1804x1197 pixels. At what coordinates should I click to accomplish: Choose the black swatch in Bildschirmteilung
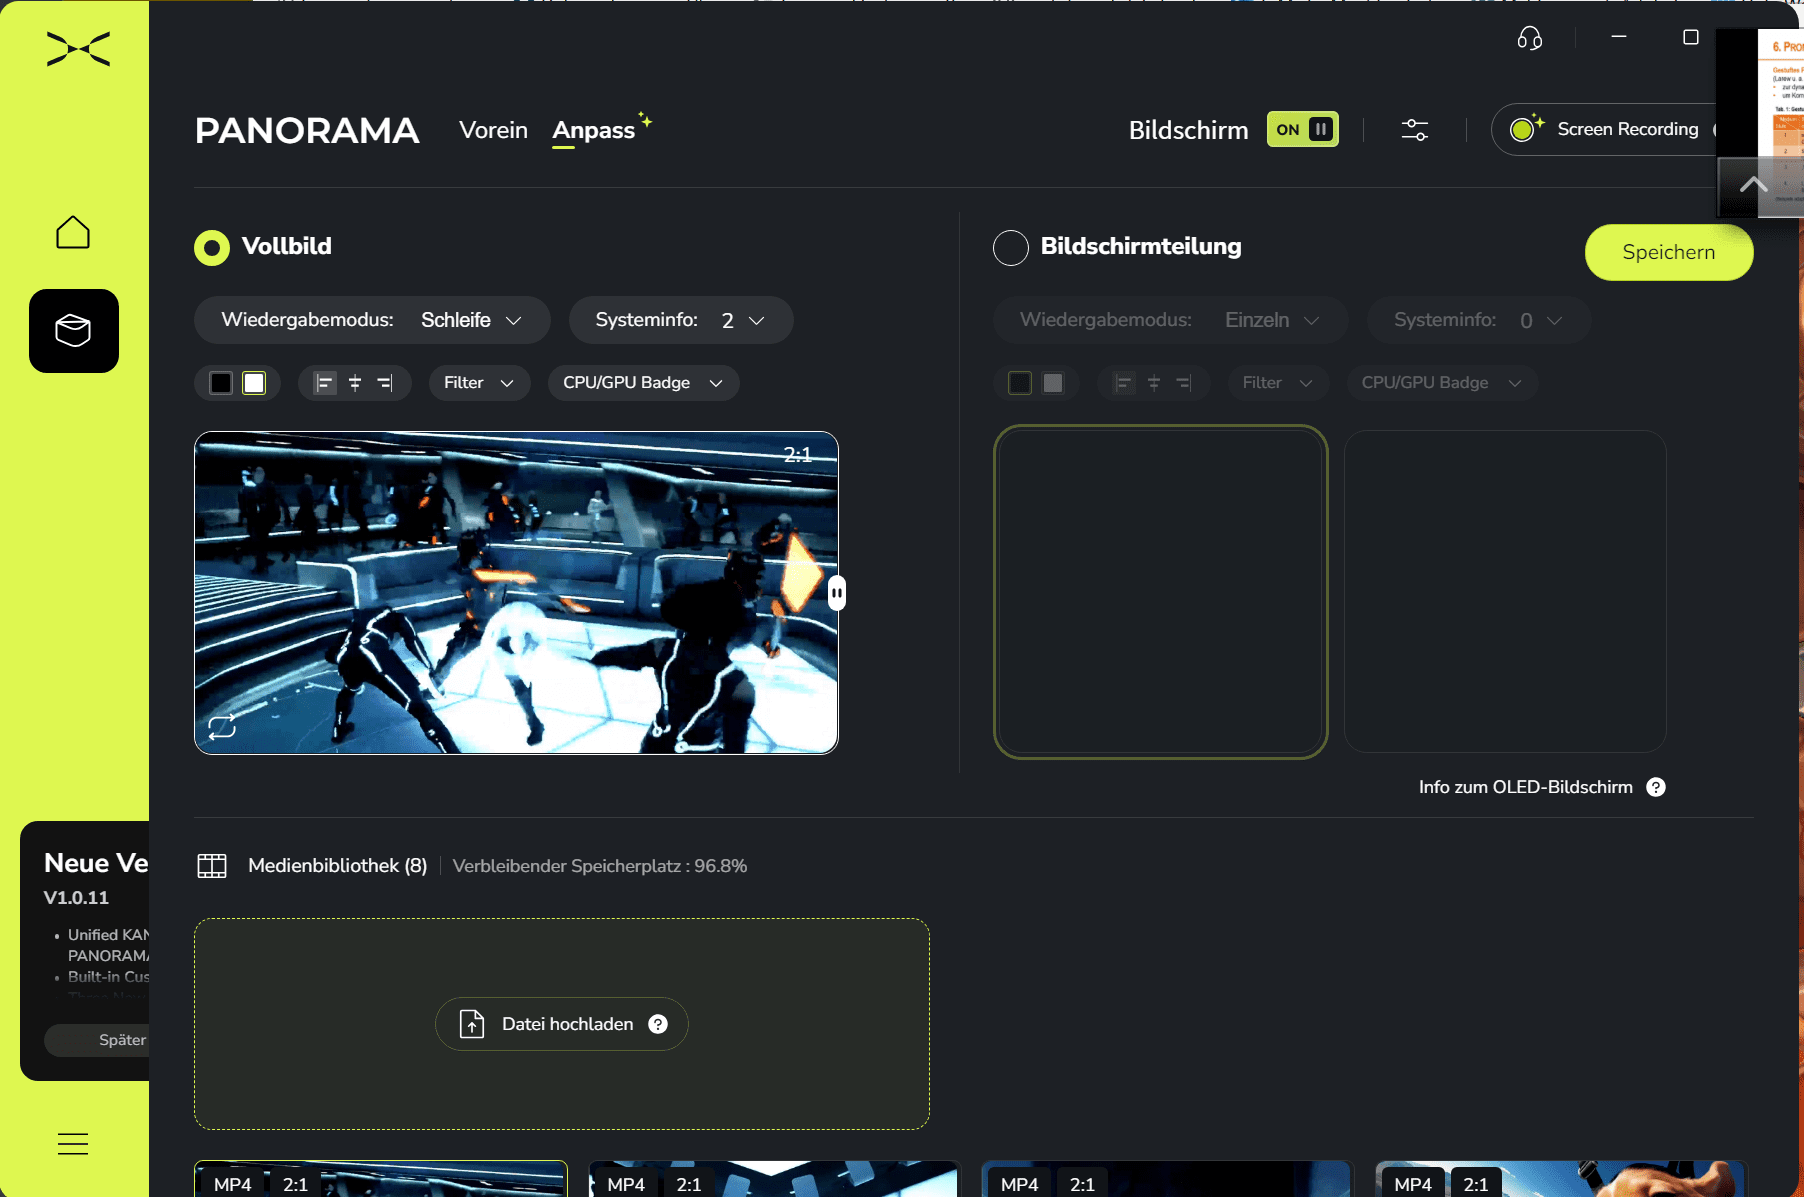point(1020,383)
